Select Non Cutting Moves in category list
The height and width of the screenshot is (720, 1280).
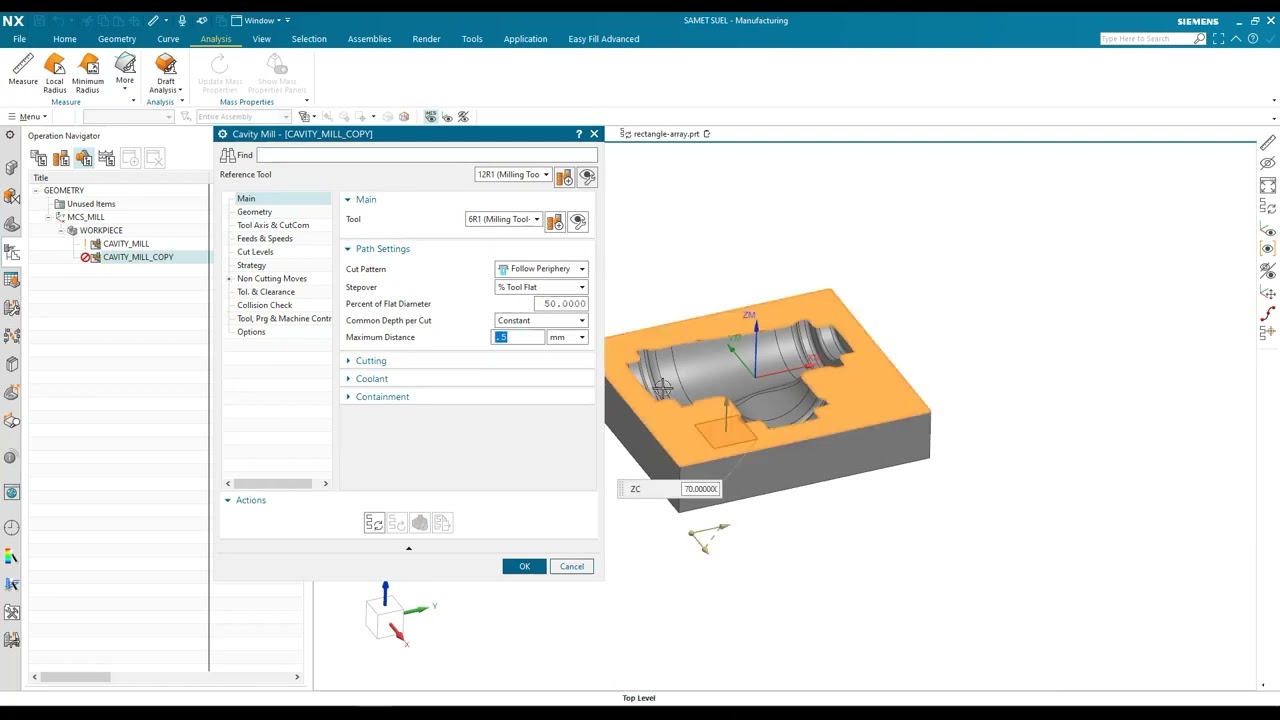point(272,279)
